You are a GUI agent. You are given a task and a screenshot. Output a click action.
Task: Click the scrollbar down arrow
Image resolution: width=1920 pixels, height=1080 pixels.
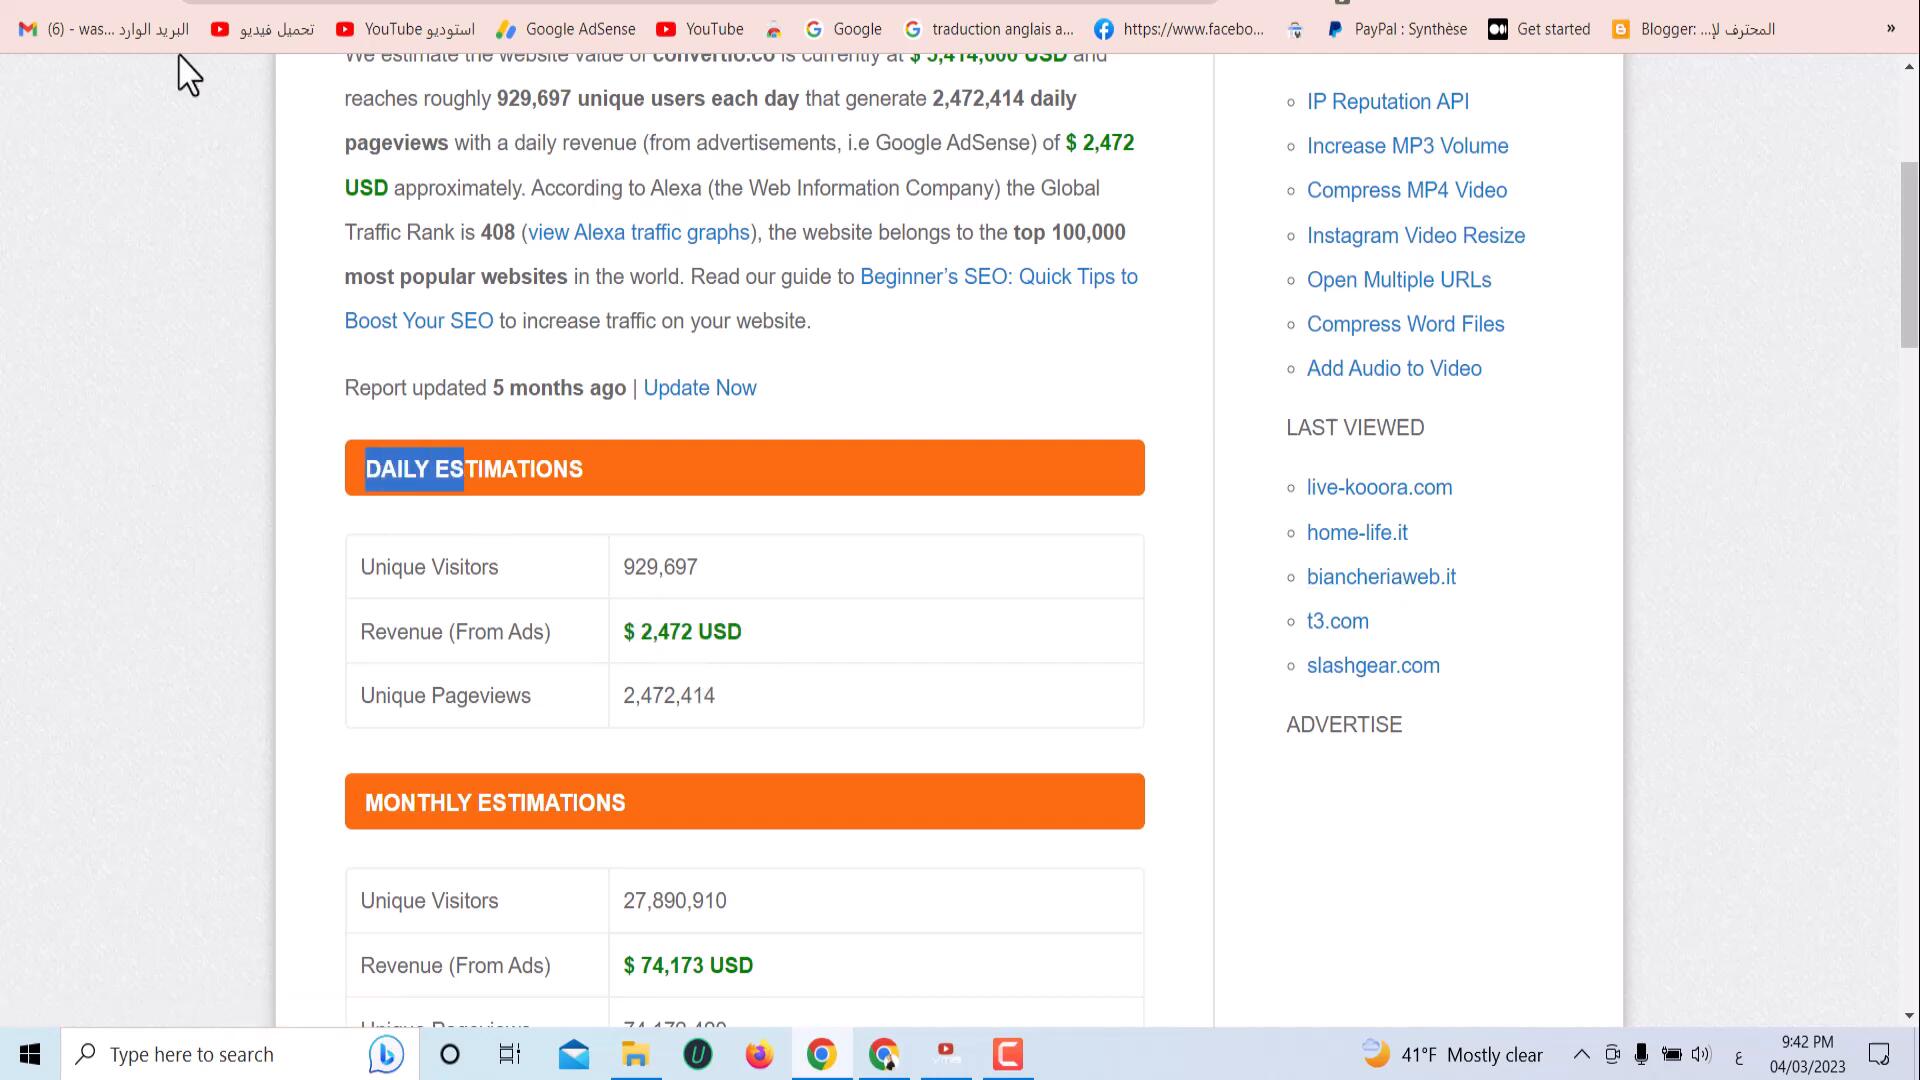click(x=1909, y=1016)
